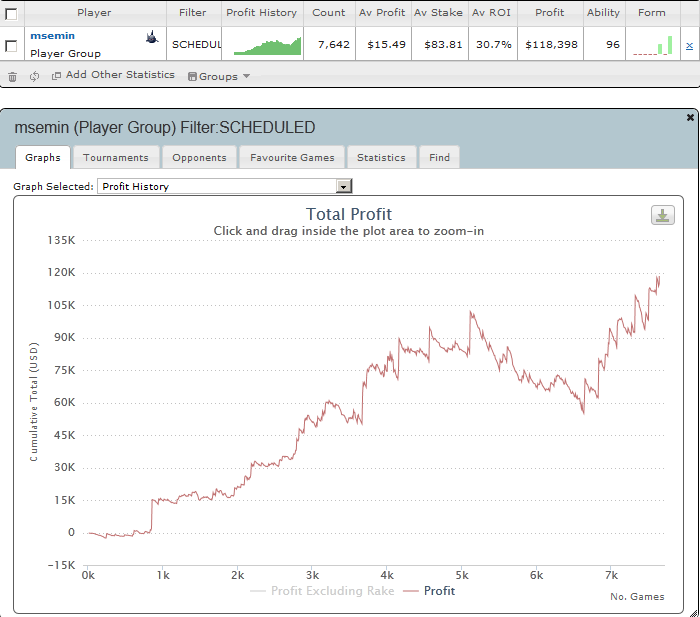This screenshot has height=617, width=700.
Task: Click the Player Group label under msemin
Action: point(65,54)
